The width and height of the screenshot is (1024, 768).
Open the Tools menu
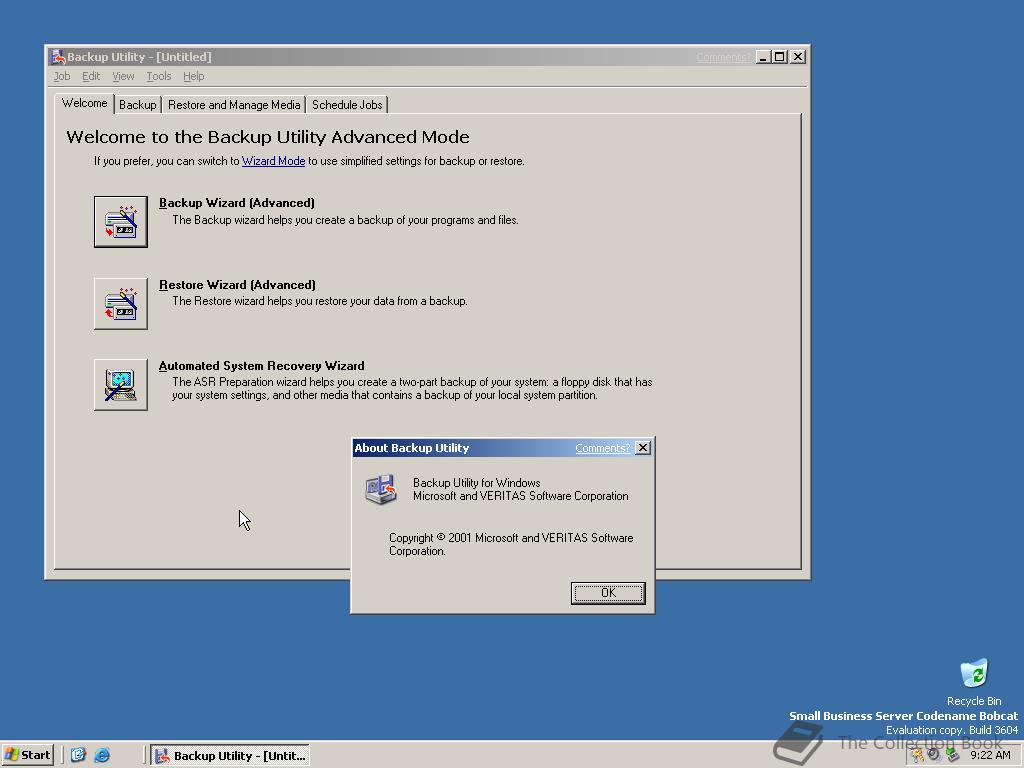(159, 76)
